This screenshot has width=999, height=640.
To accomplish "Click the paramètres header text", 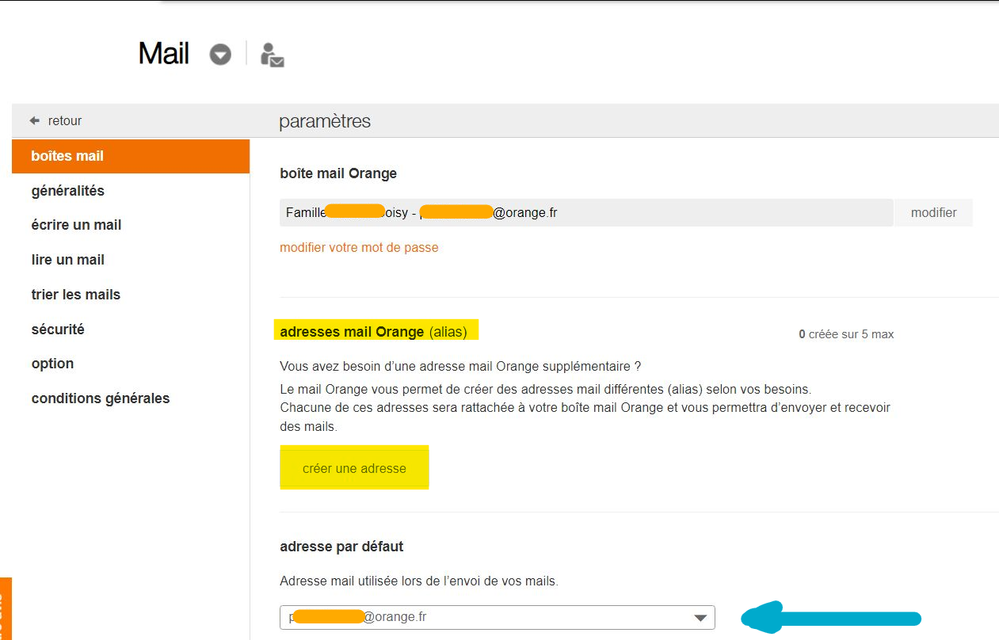I will 325,121.
